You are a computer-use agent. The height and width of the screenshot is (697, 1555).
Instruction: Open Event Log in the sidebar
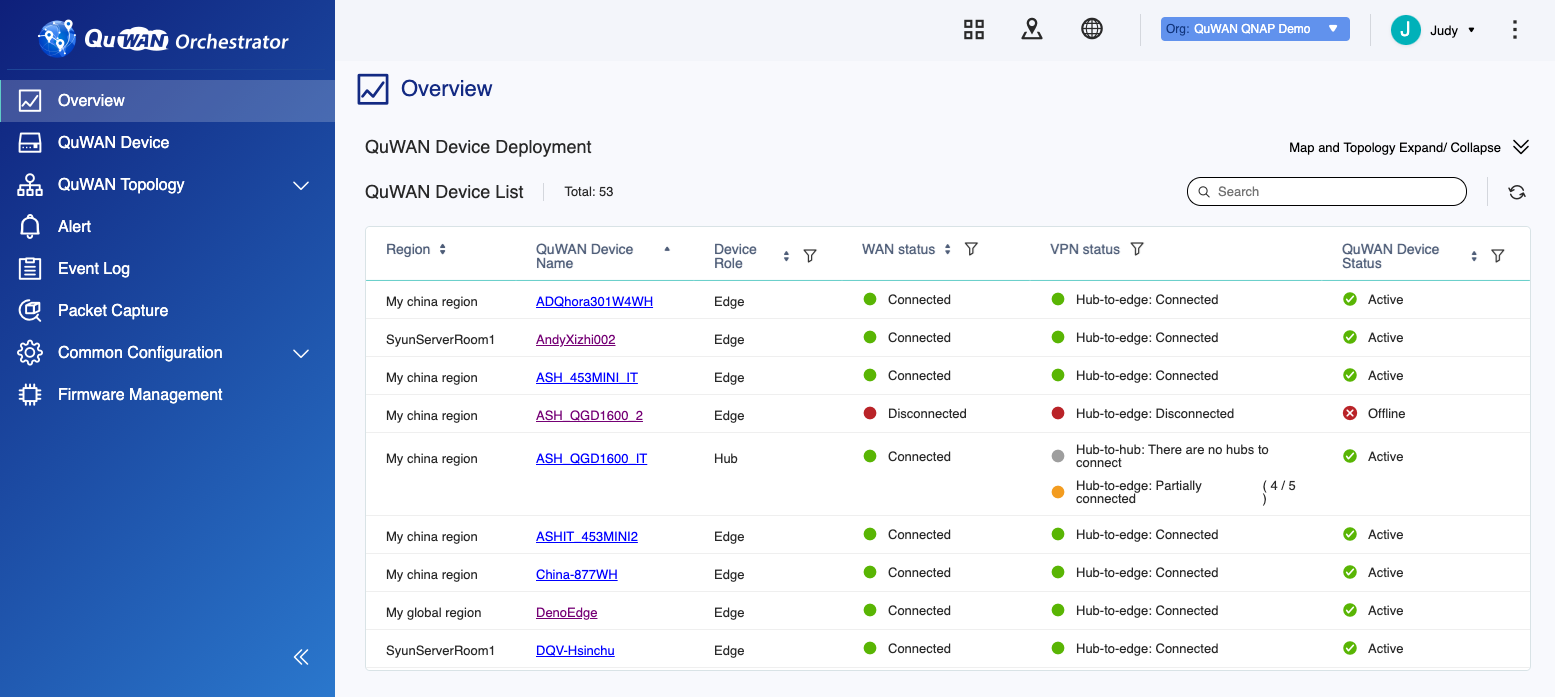[x=168, y=269]
